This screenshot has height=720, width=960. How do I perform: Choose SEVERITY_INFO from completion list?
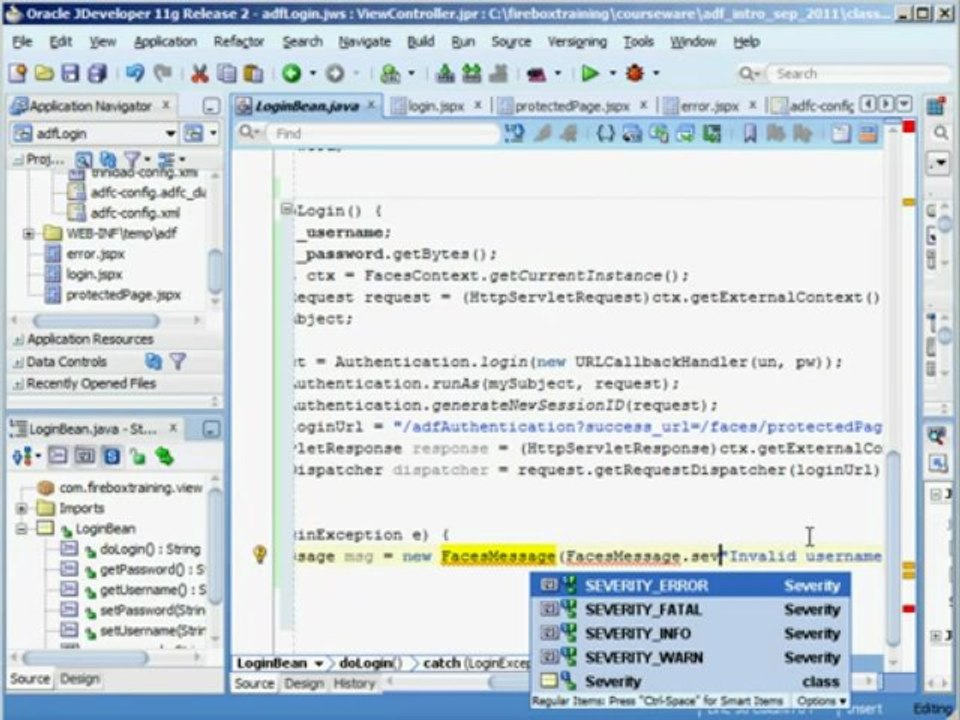pyautogui.click(x=690, y=634)
